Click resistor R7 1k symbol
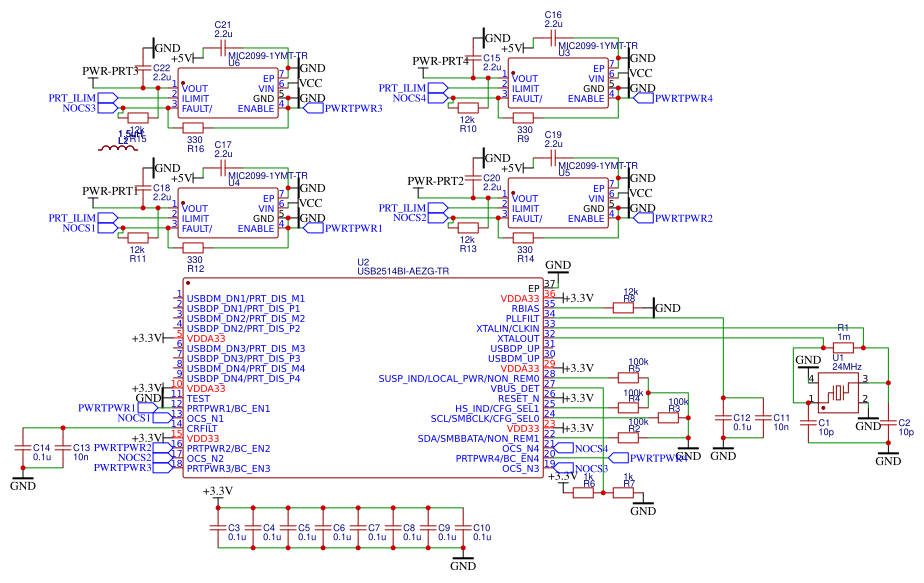 [x=623, y=493]
